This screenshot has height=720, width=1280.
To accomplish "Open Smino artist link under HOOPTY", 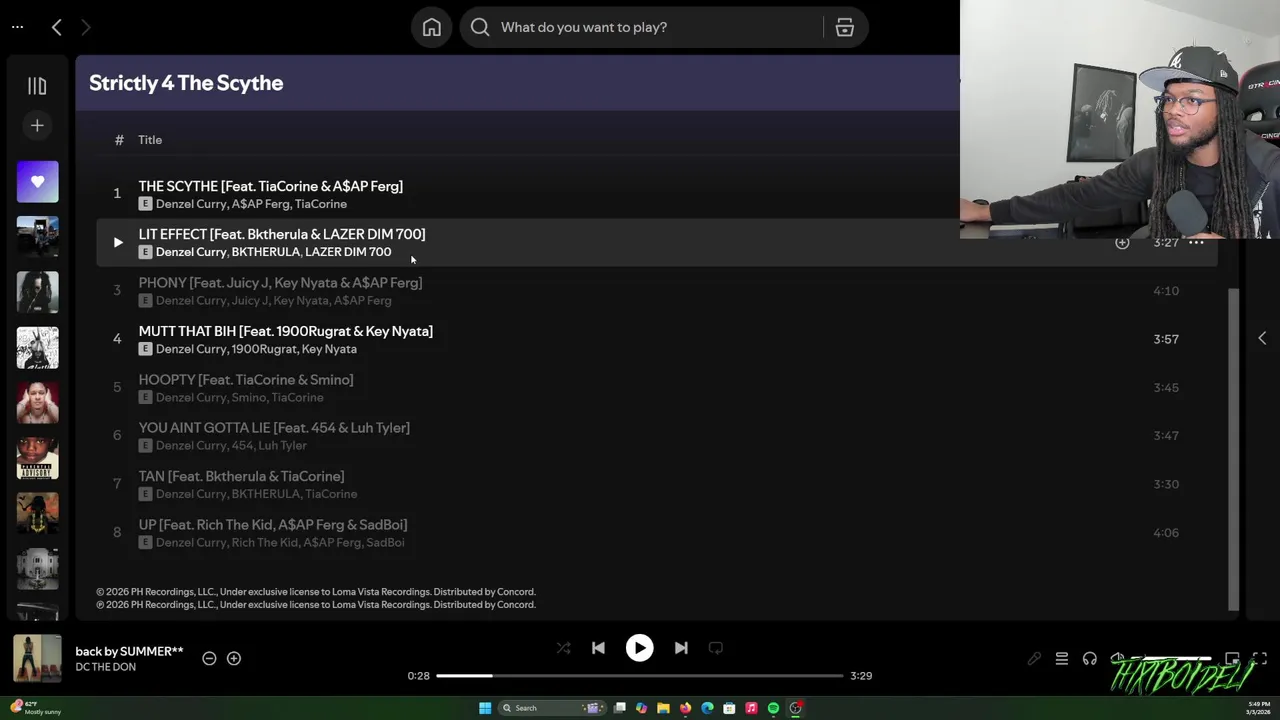I will [x=248, y=397].
